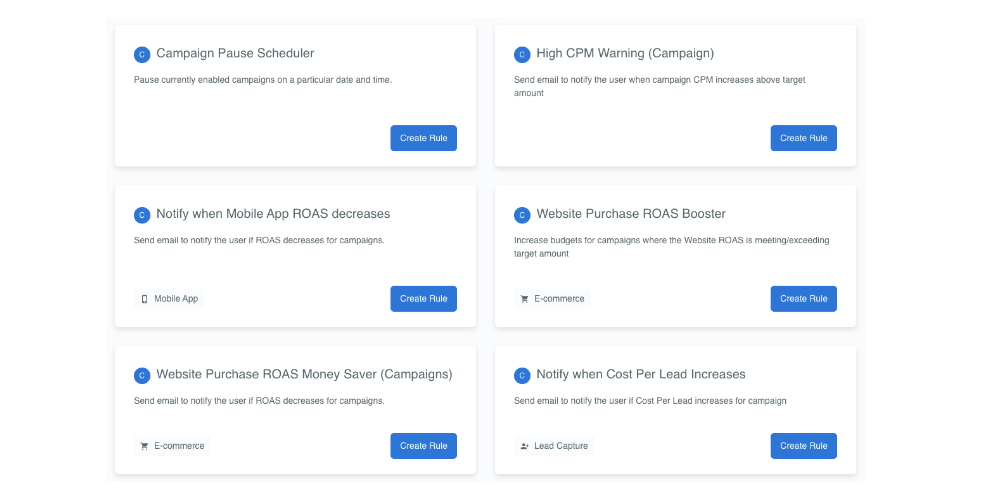
Task: Open the Website Purchase ROAS Booster title
Action: tap(631, 214)
